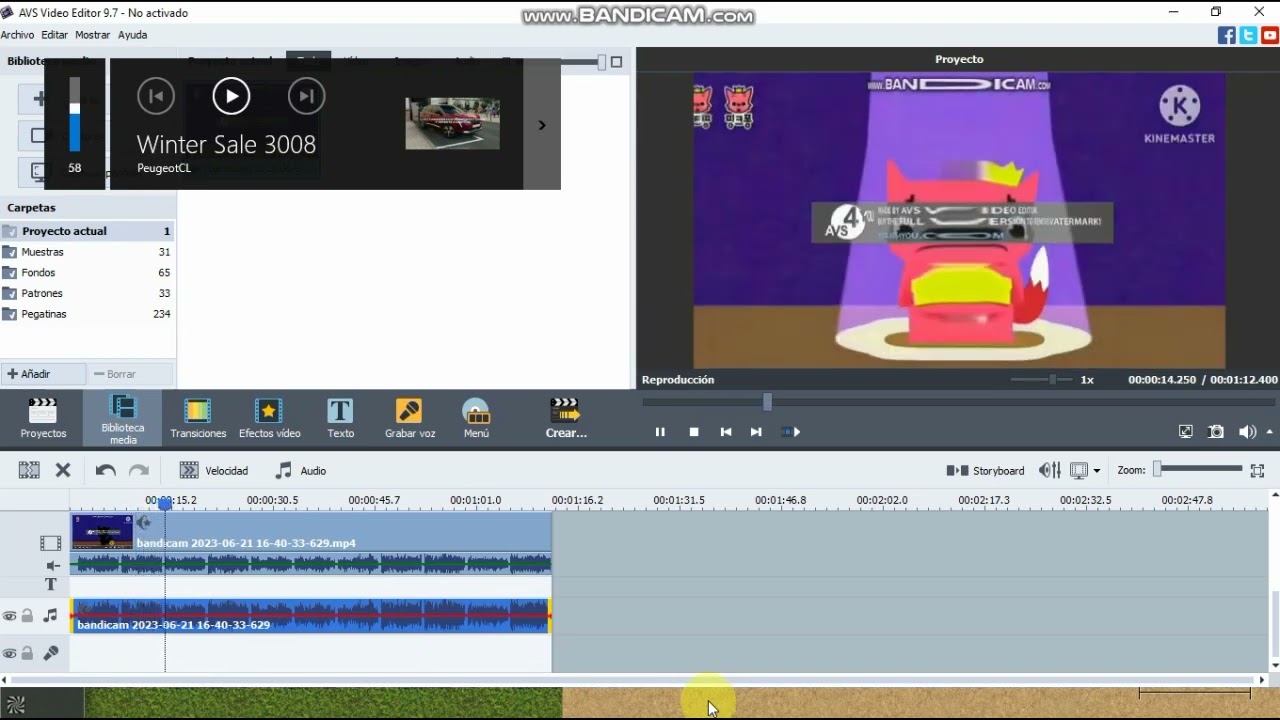Click the text track T icon
The height and width of the screenshot is (720, 1280).
tap(50, 584)
